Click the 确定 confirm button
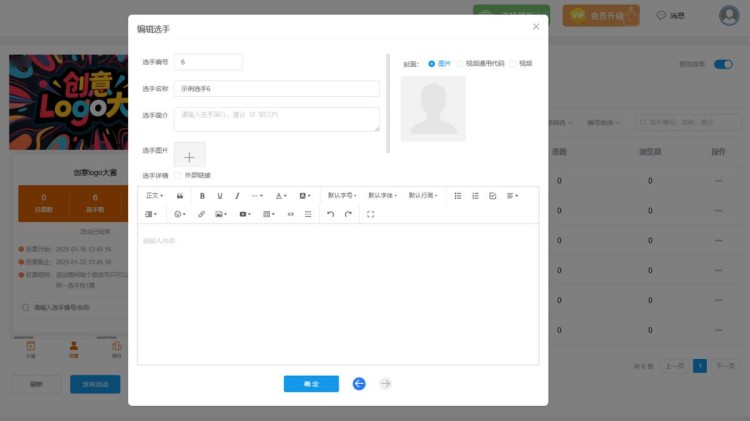The image size is (750, 421). 311,384
